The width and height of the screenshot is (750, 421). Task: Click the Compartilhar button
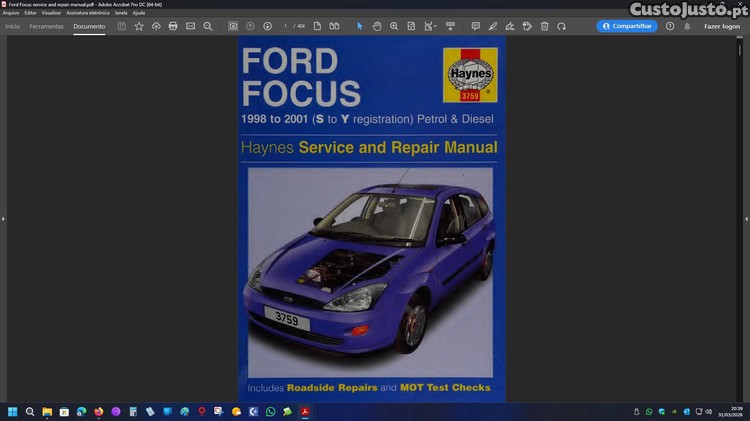tap(627, 26)
